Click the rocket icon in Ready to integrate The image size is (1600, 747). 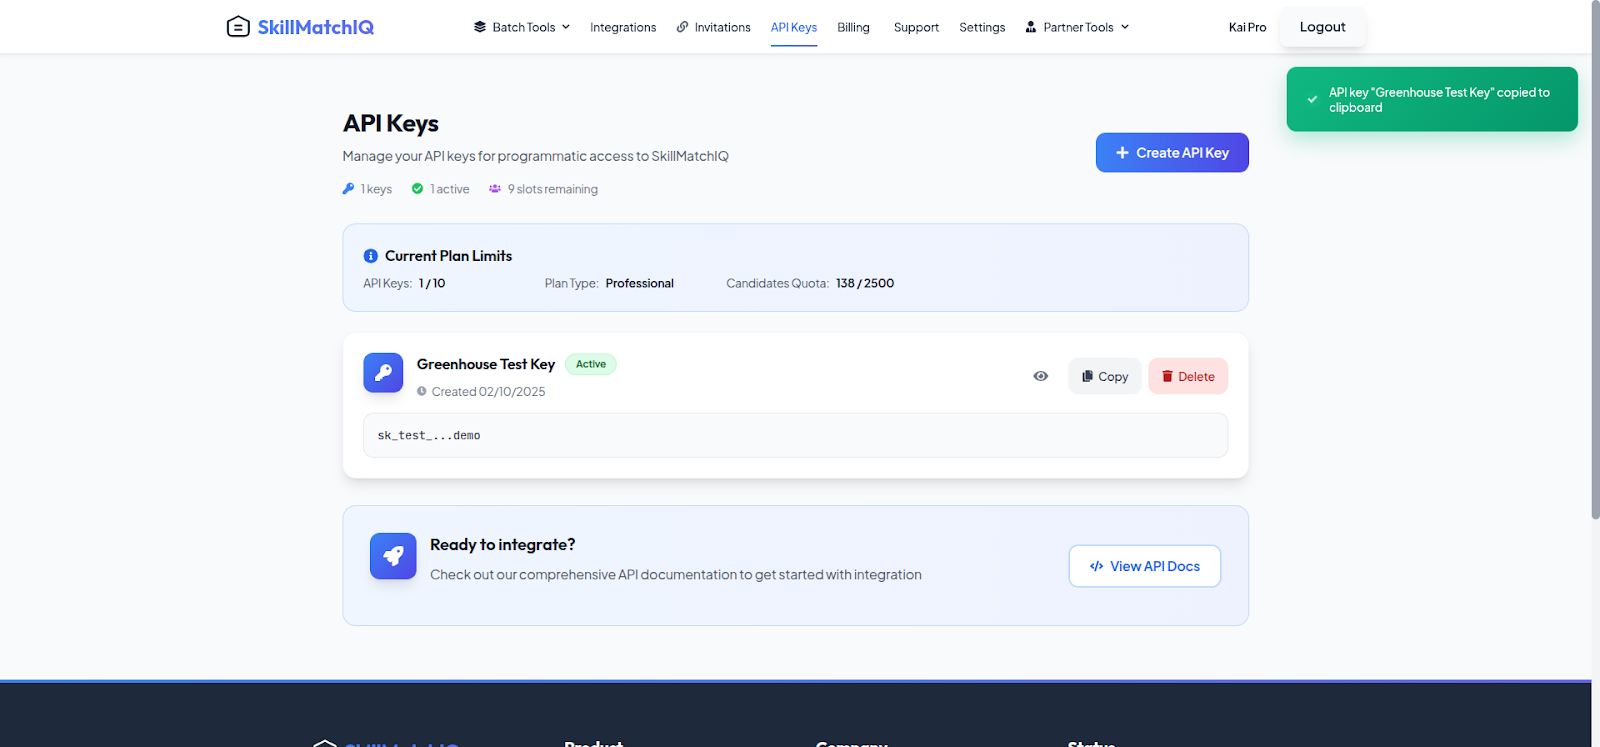(393, 556)
